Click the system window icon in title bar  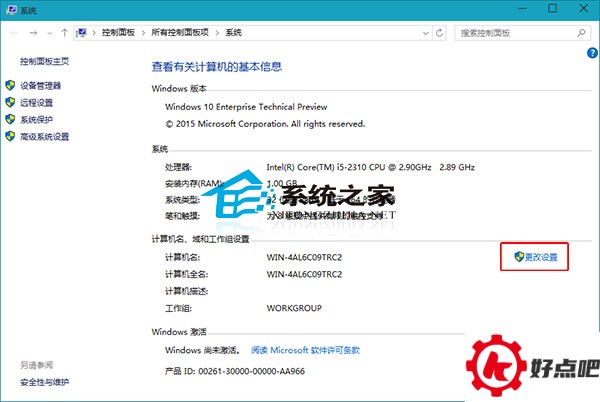(11, 10)
